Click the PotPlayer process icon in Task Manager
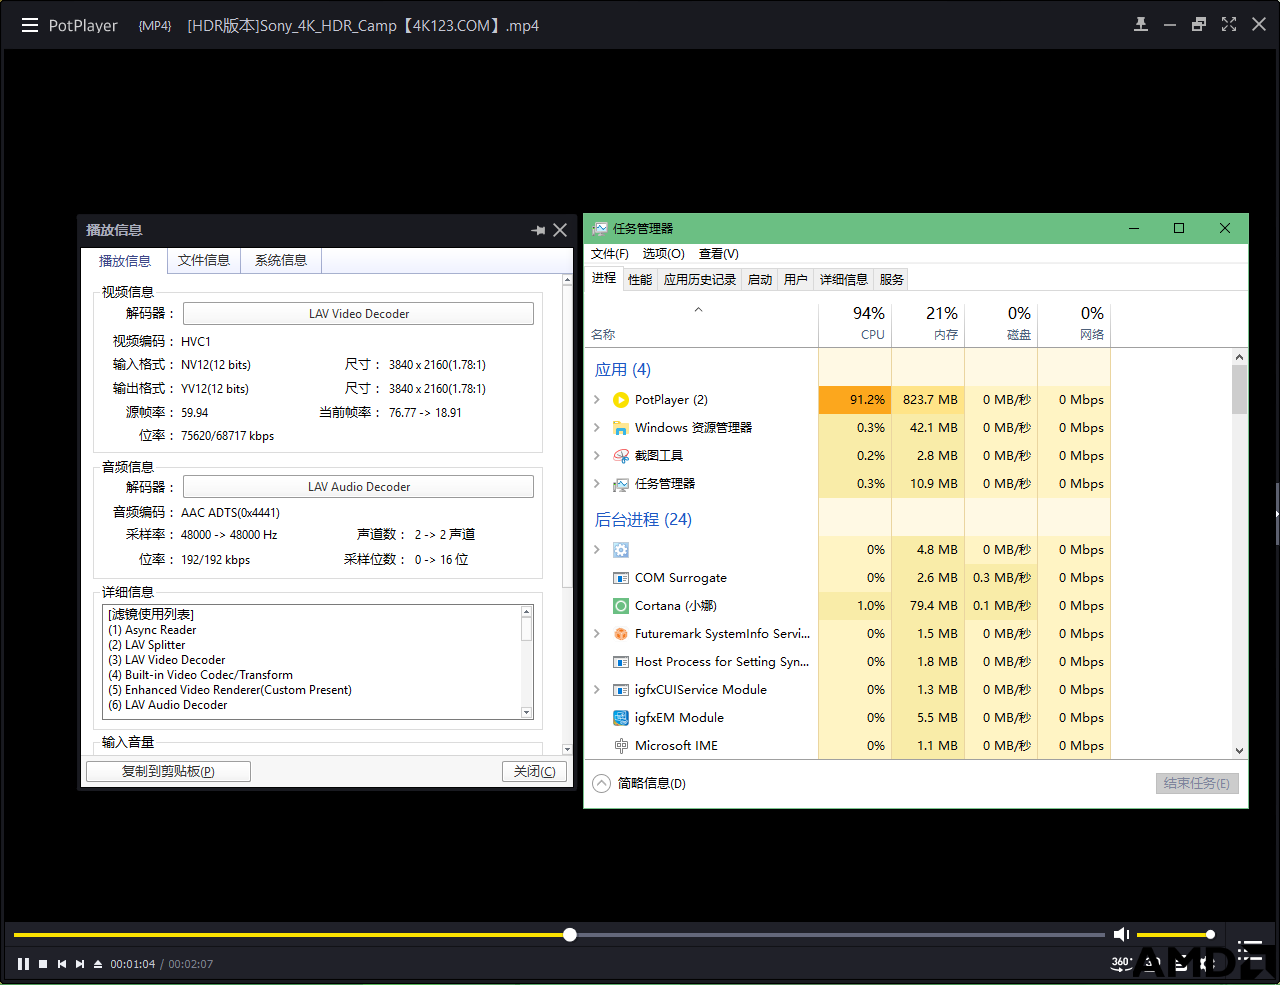This screenshot has width=1280, height=985. coord(621,400)
